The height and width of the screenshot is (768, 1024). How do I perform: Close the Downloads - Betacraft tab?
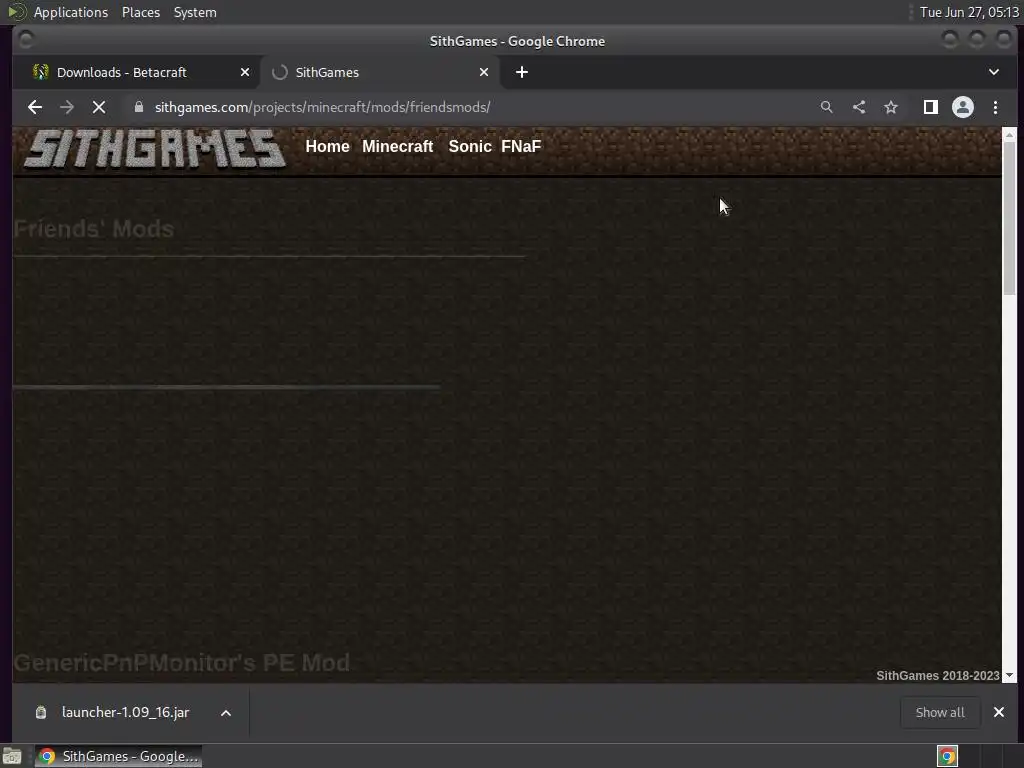point(245,72)
